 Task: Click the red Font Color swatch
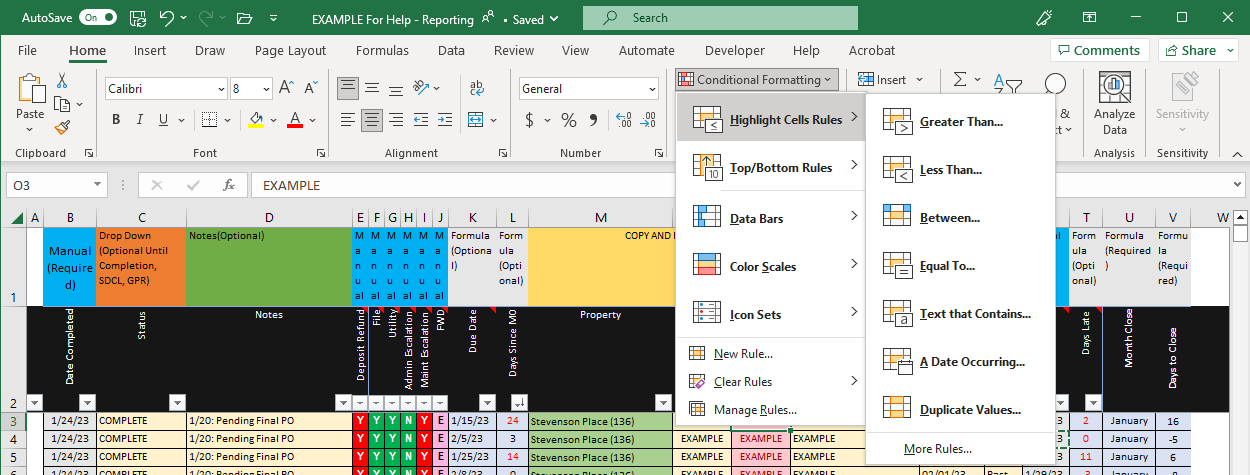(295, 121)
